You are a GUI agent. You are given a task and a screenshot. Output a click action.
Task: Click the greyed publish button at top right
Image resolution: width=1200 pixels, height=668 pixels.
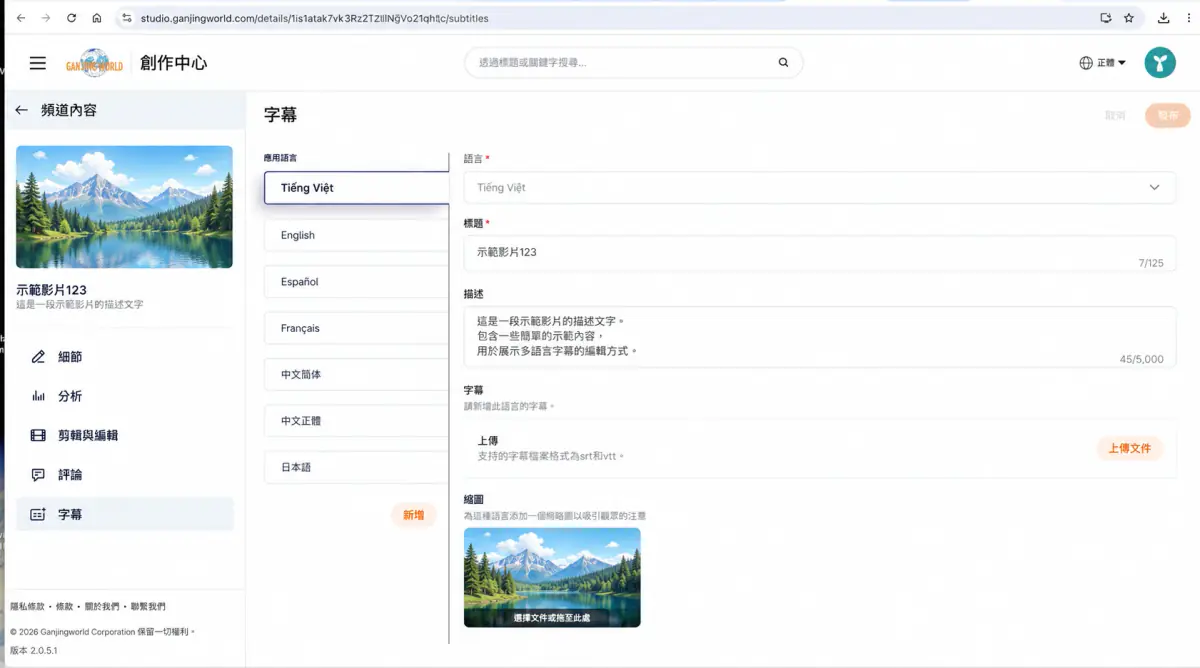point(1168,115)
